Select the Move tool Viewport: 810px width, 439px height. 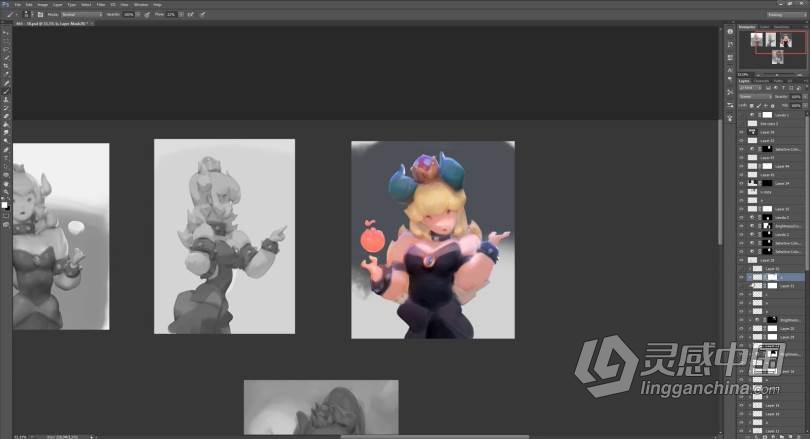(6, 33)
